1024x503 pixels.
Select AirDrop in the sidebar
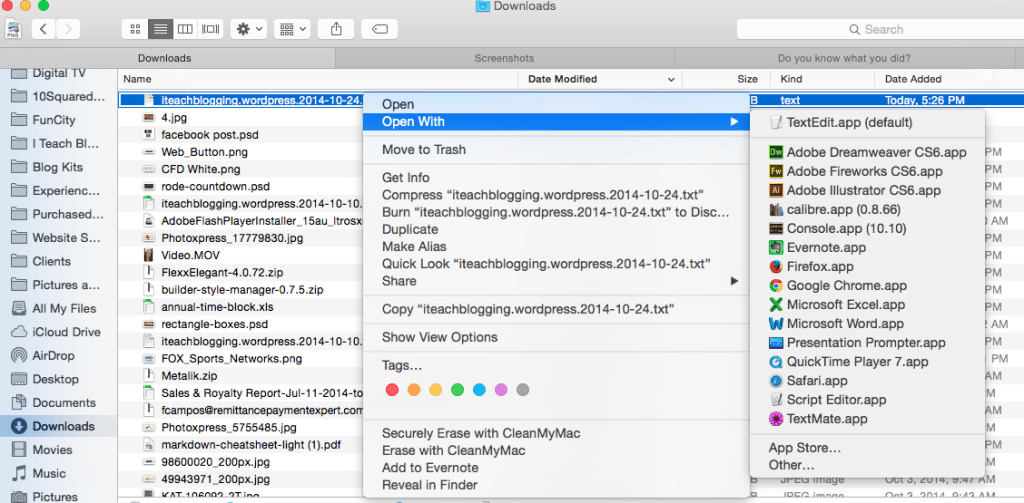tap(55, 355)
